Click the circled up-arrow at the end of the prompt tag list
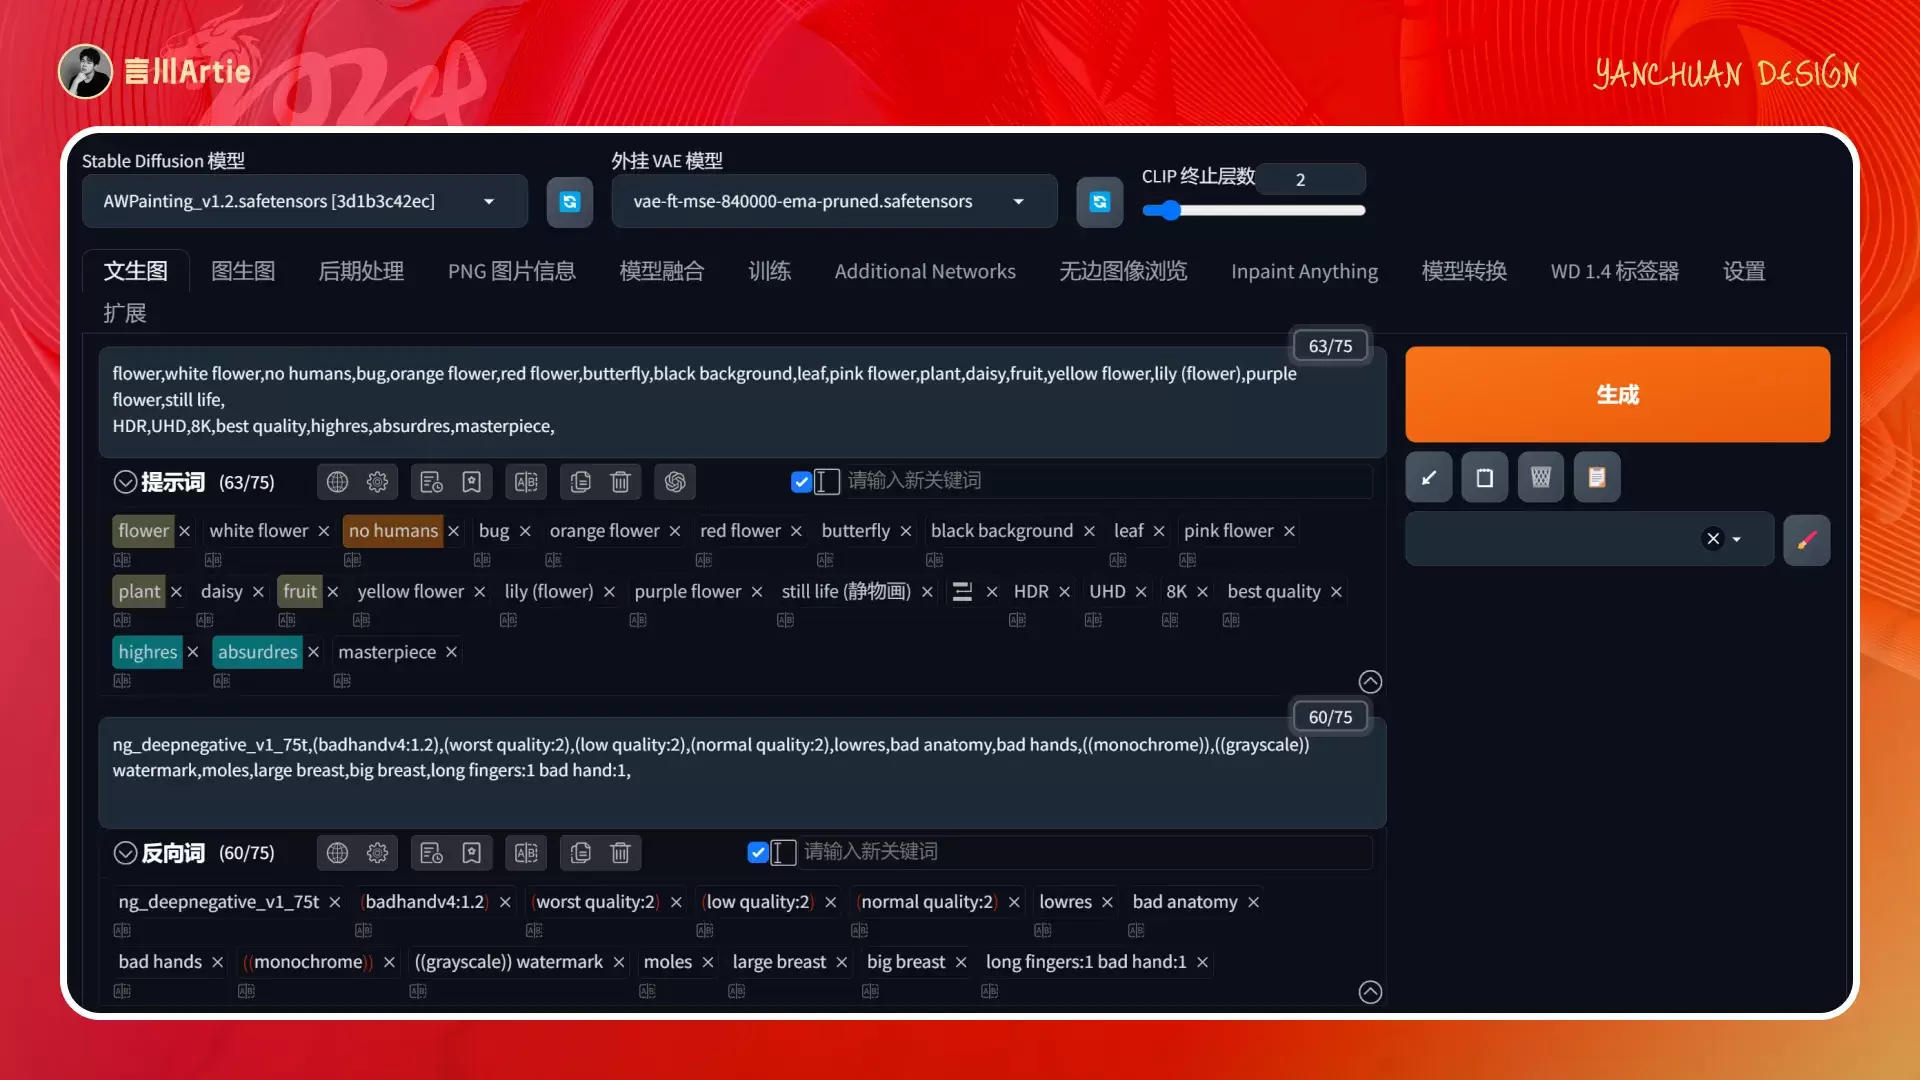1920x1080 pixels. point(1370,682)
